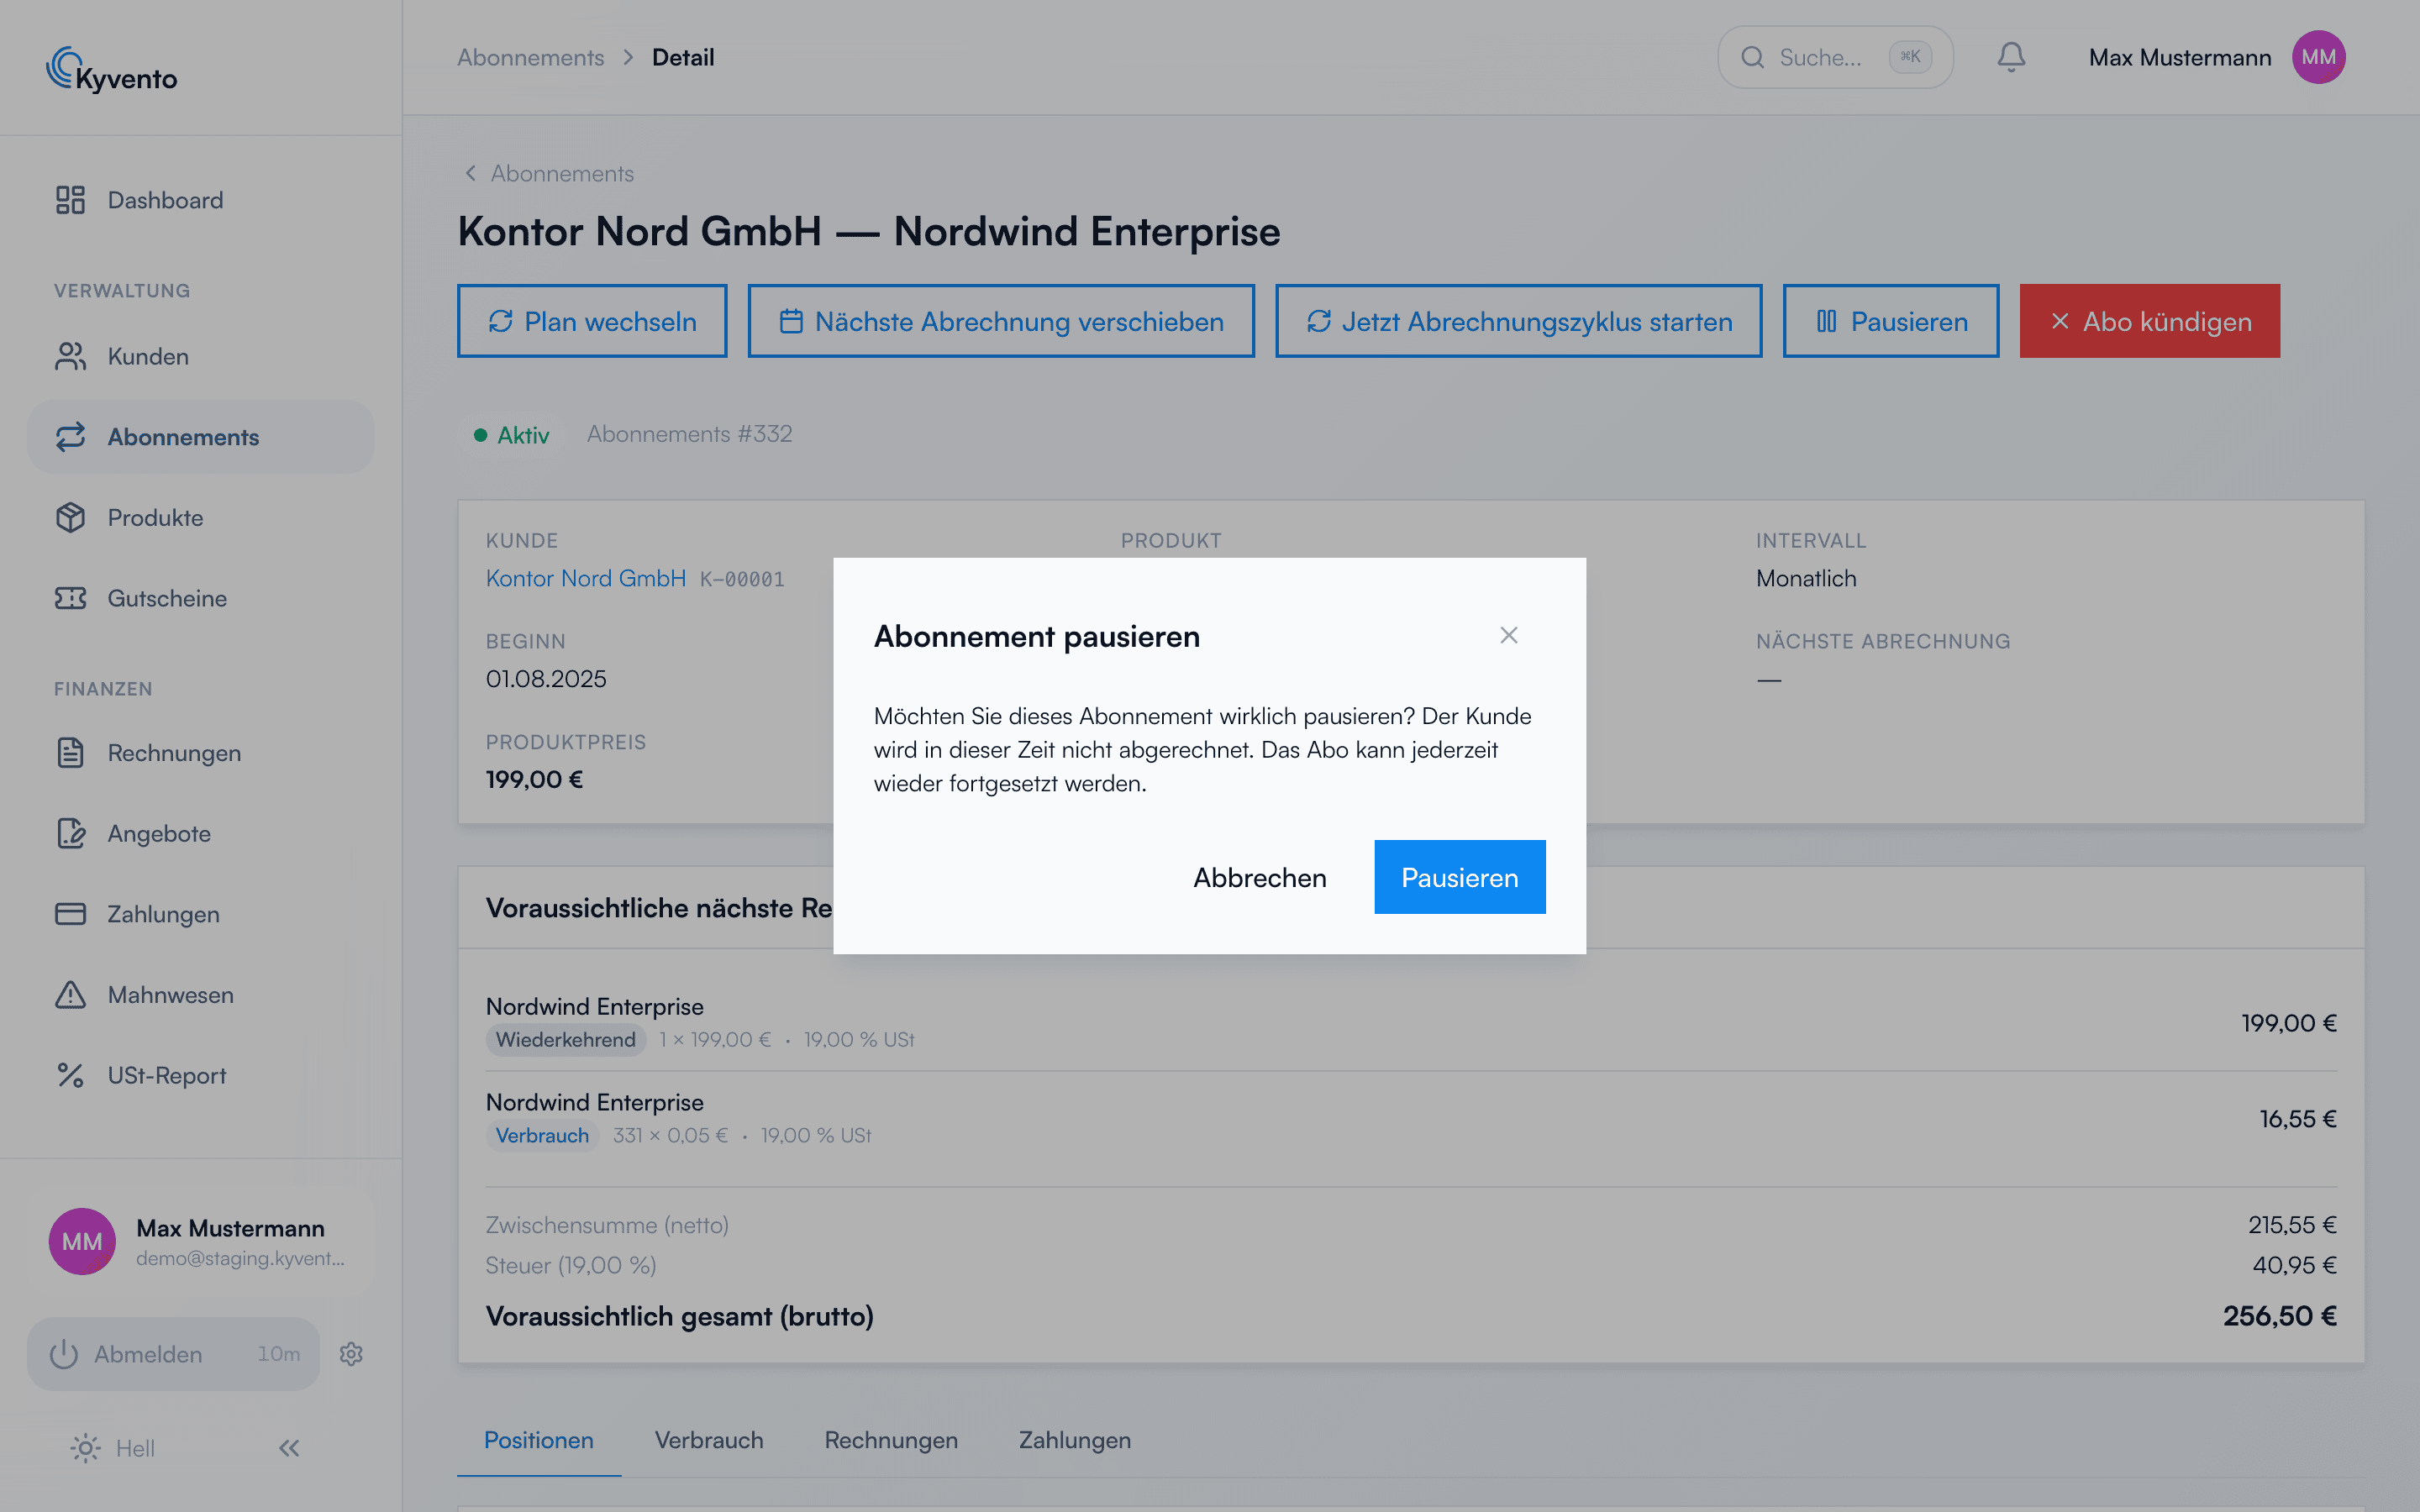Switch to the Positionen tab
2420x1512 pixels.
[539, 1440]
